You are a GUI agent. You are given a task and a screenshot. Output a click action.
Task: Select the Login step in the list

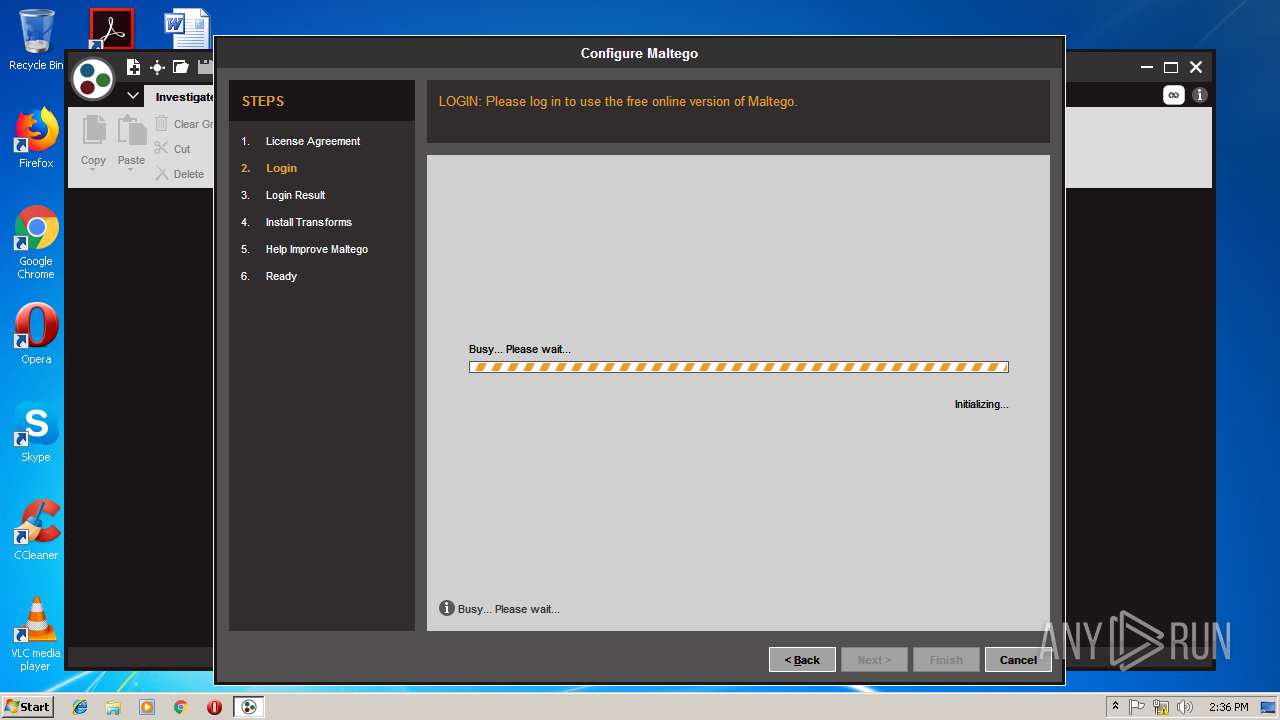[281, 168]
